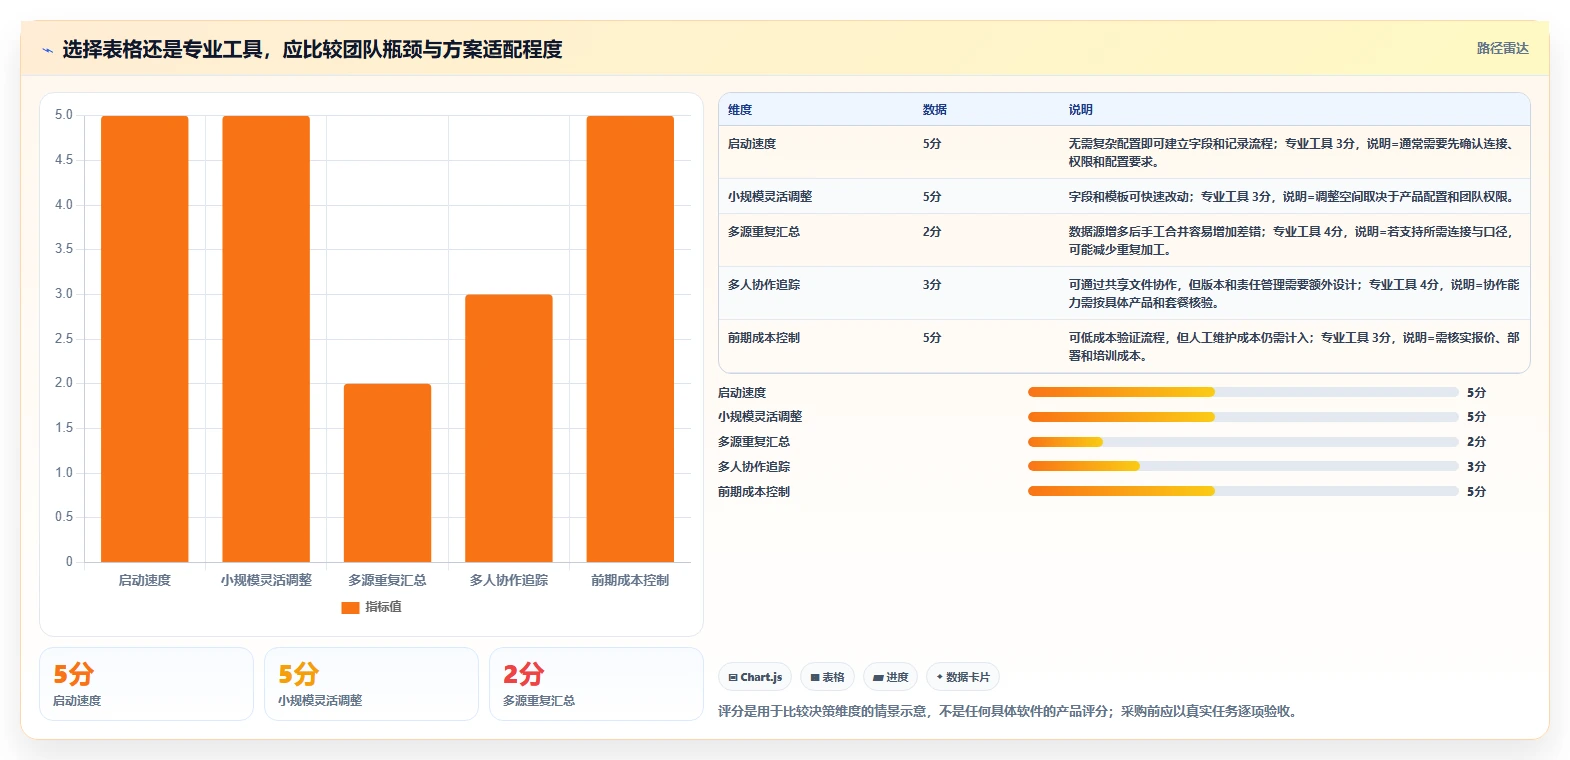Click the 前期成本控制 progress bar
The height and width of the screenshot is (760, 1570).
coord(1243,491)
